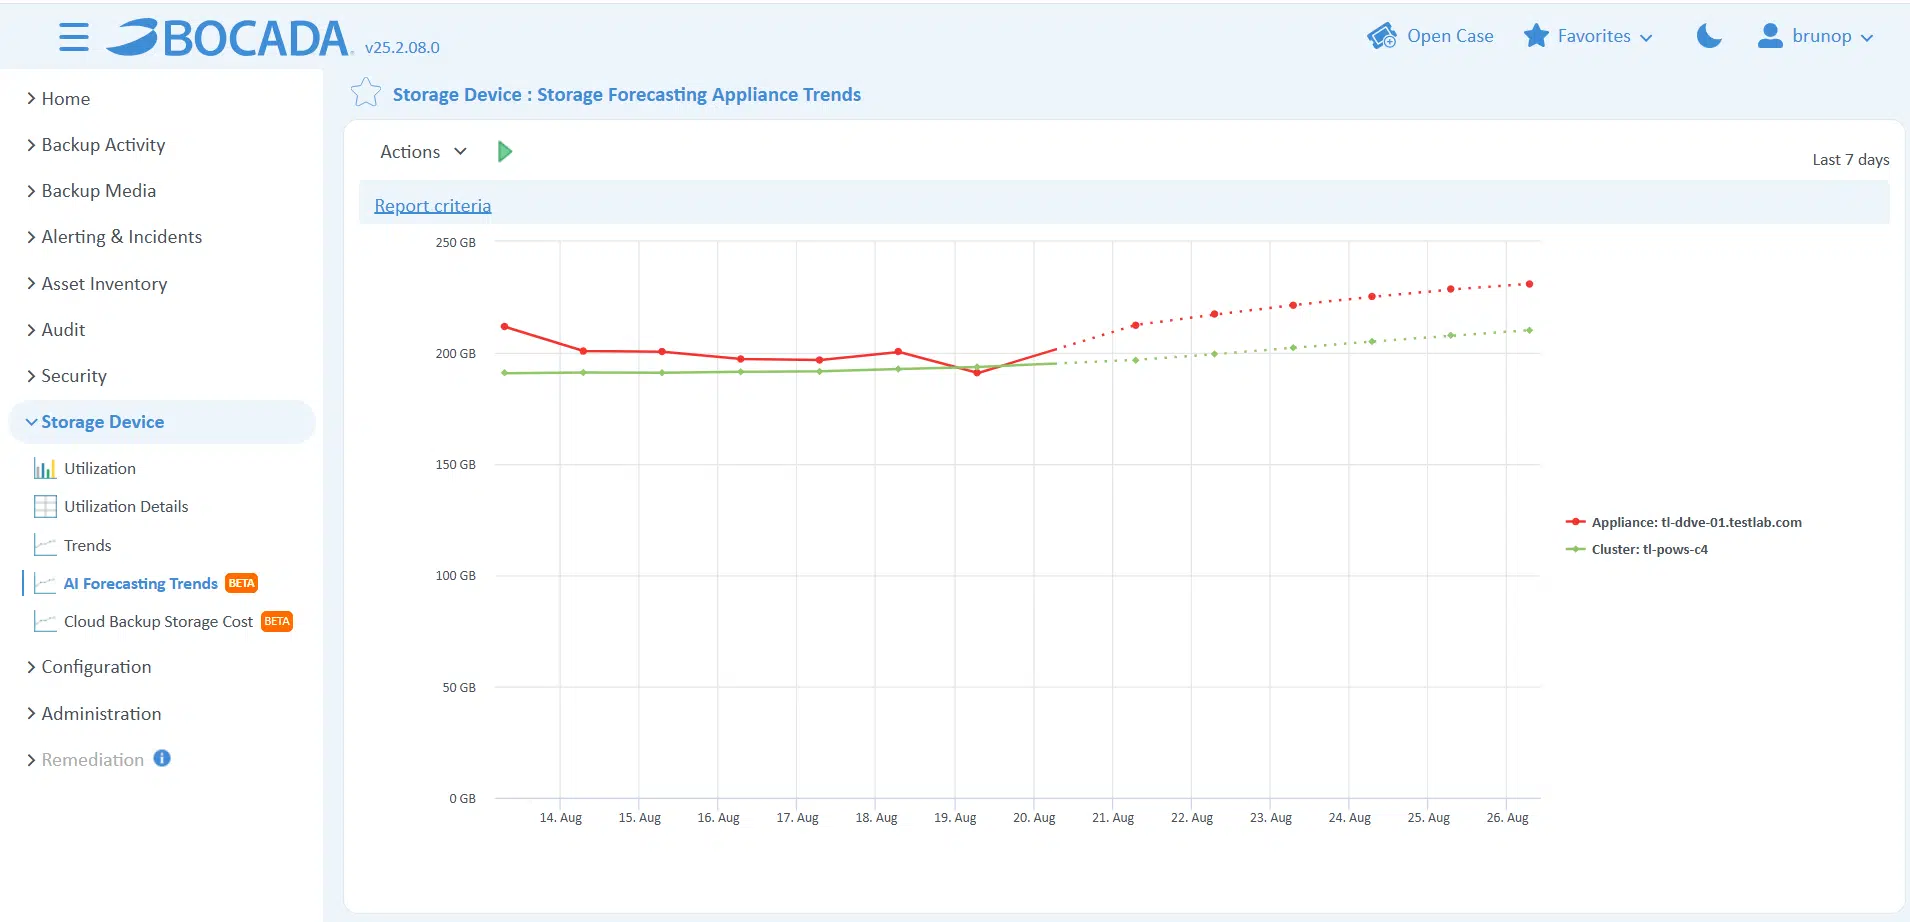Run the report with the green play icon
The width and height of the screenshot is (1910, 922).
tap(505, 151)
